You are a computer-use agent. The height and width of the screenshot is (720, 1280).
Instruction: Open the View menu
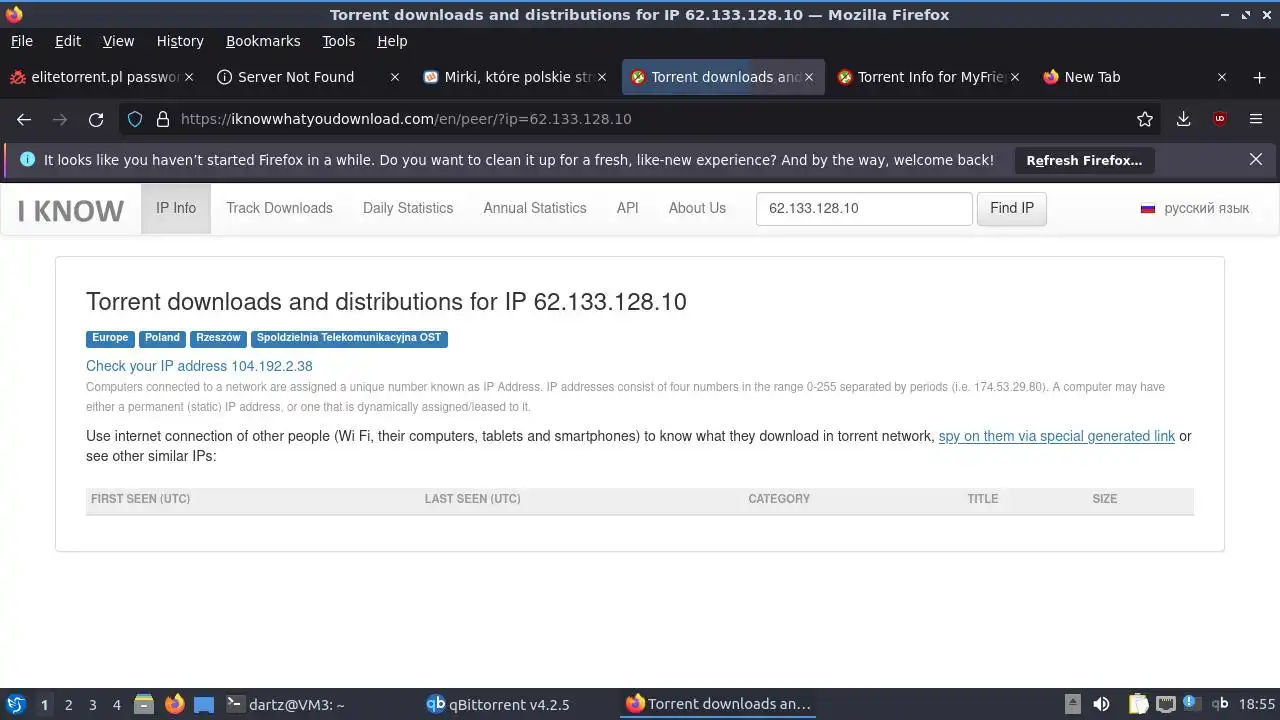118,41
